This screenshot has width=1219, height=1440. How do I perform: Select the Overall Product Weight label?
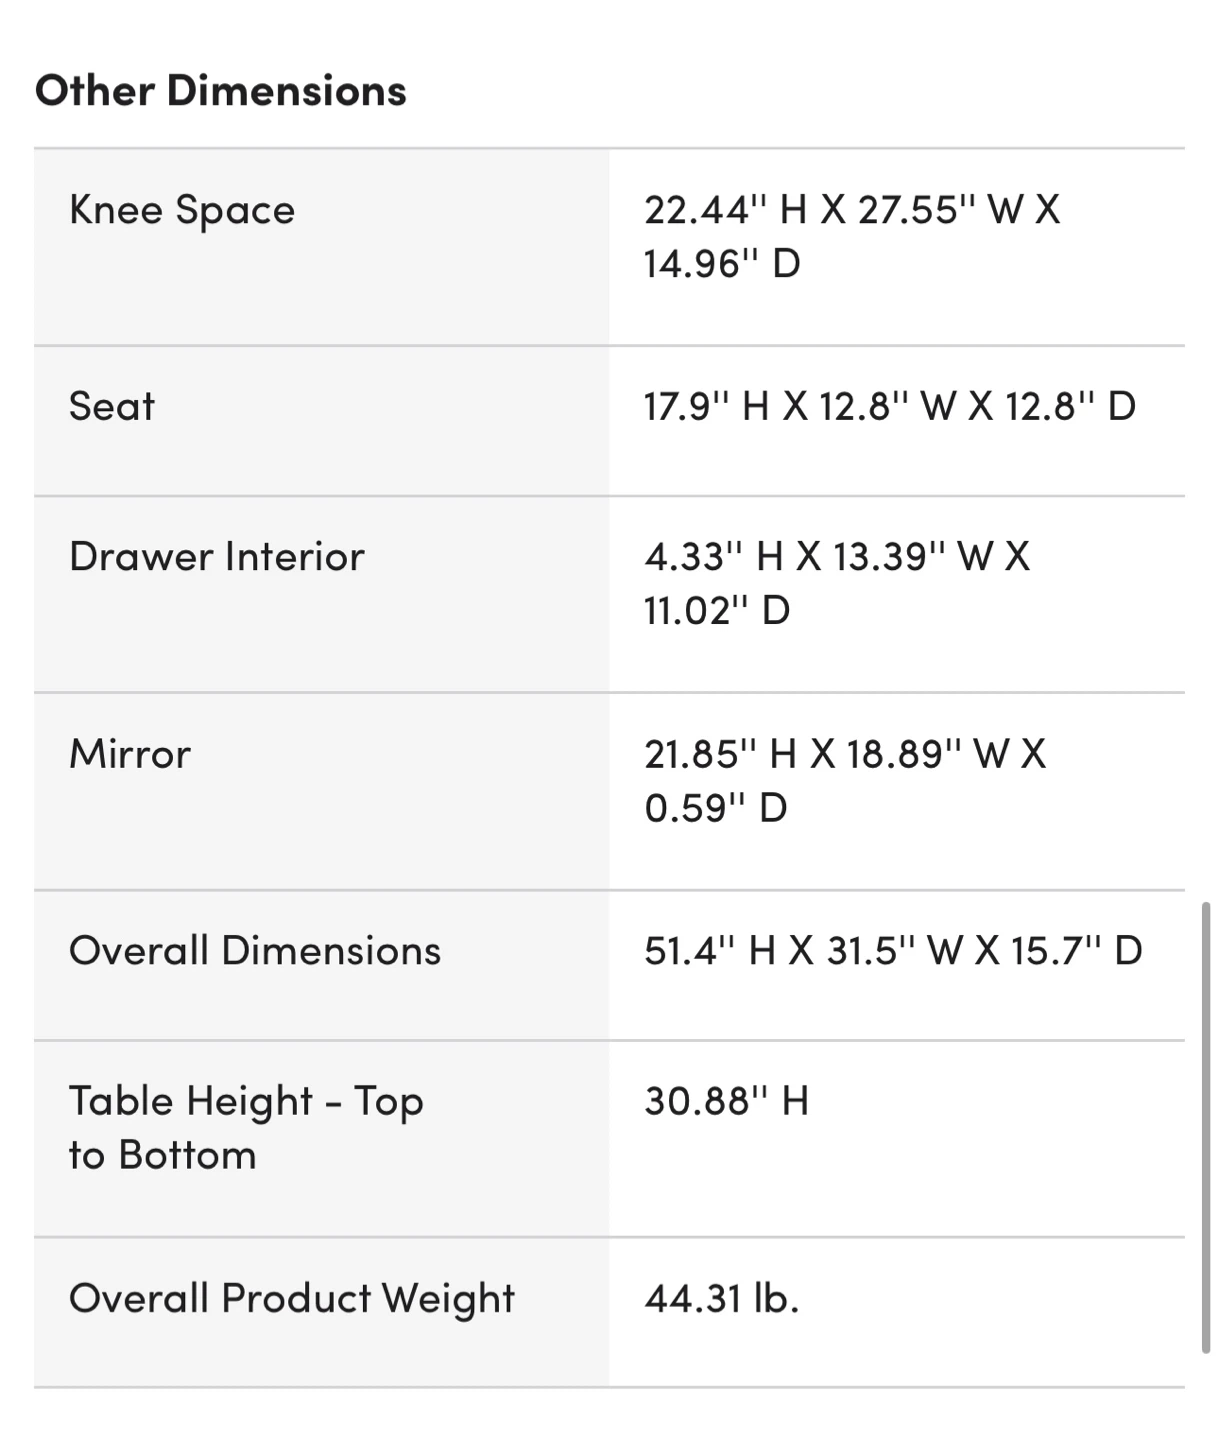pyautogui.click(x=292, y=1298)
